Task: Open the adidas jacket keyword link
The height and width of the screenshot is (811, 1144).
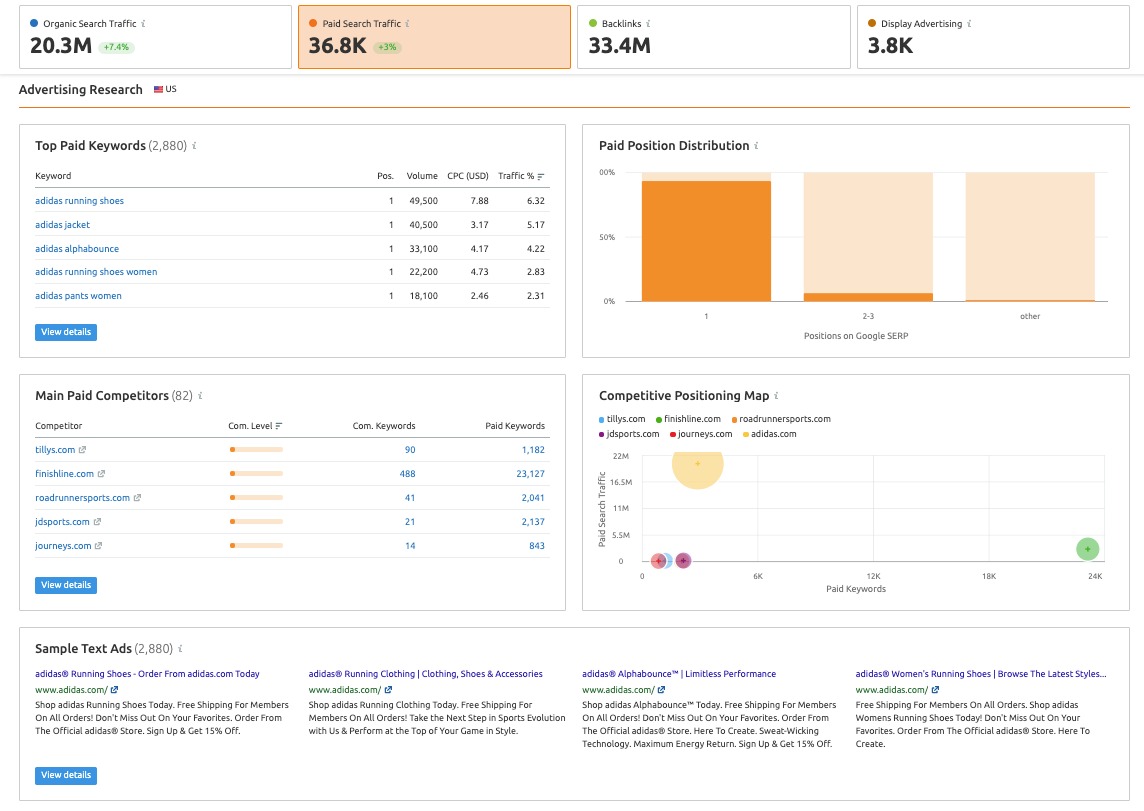Action: point(62,224)
